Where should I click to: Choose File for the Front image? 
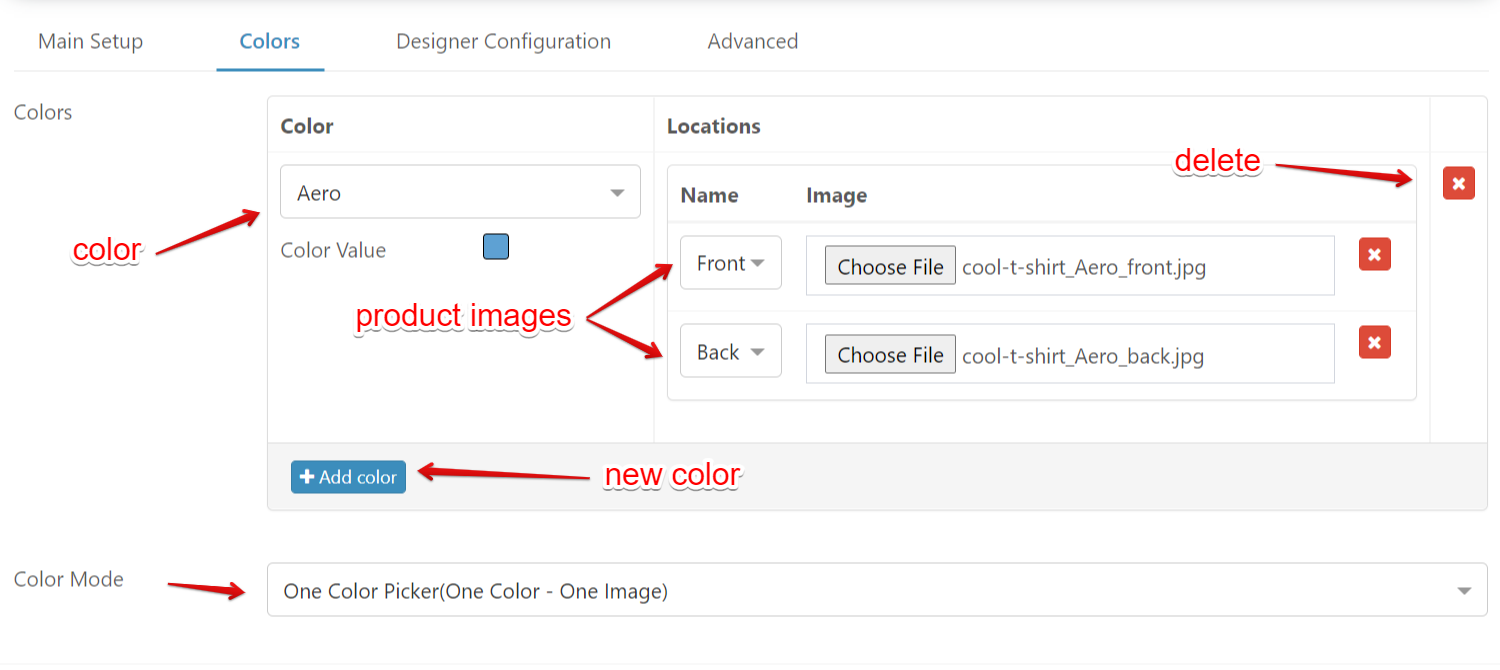(890, 267)
